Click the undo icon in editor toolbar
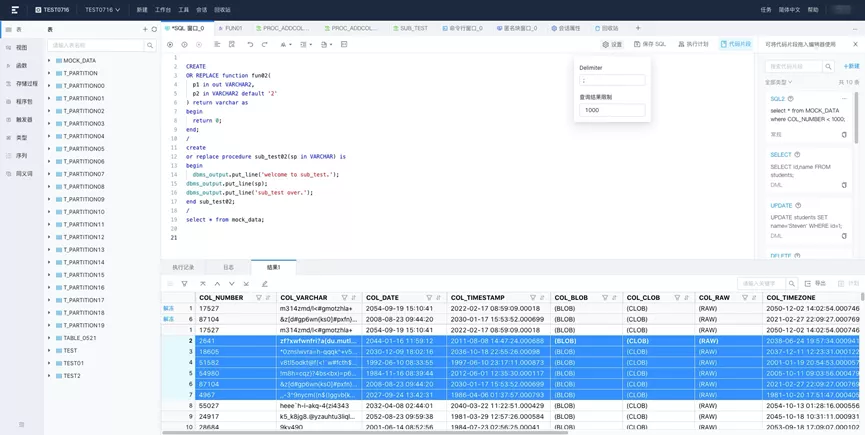 [x=250, y=45]
